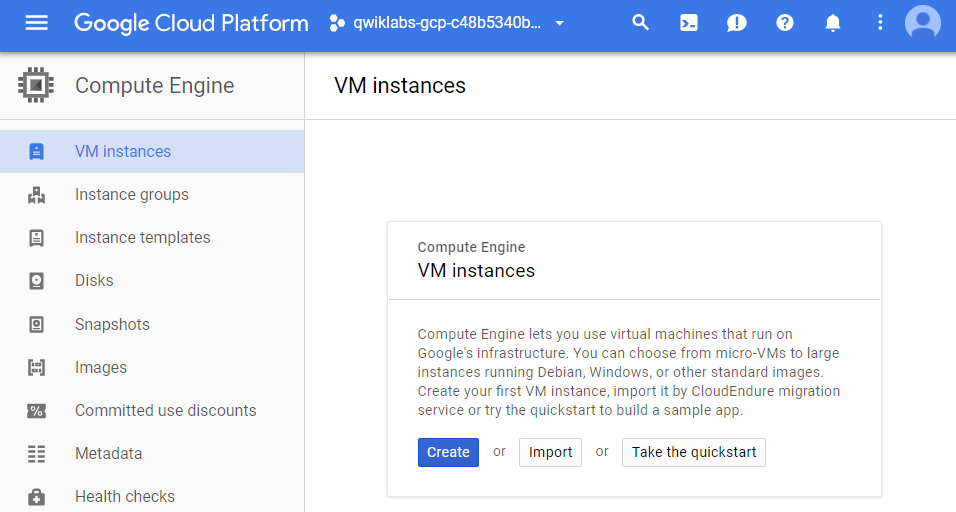
Task: Open Disks in the sidebar
Action: tap(152, 280)
